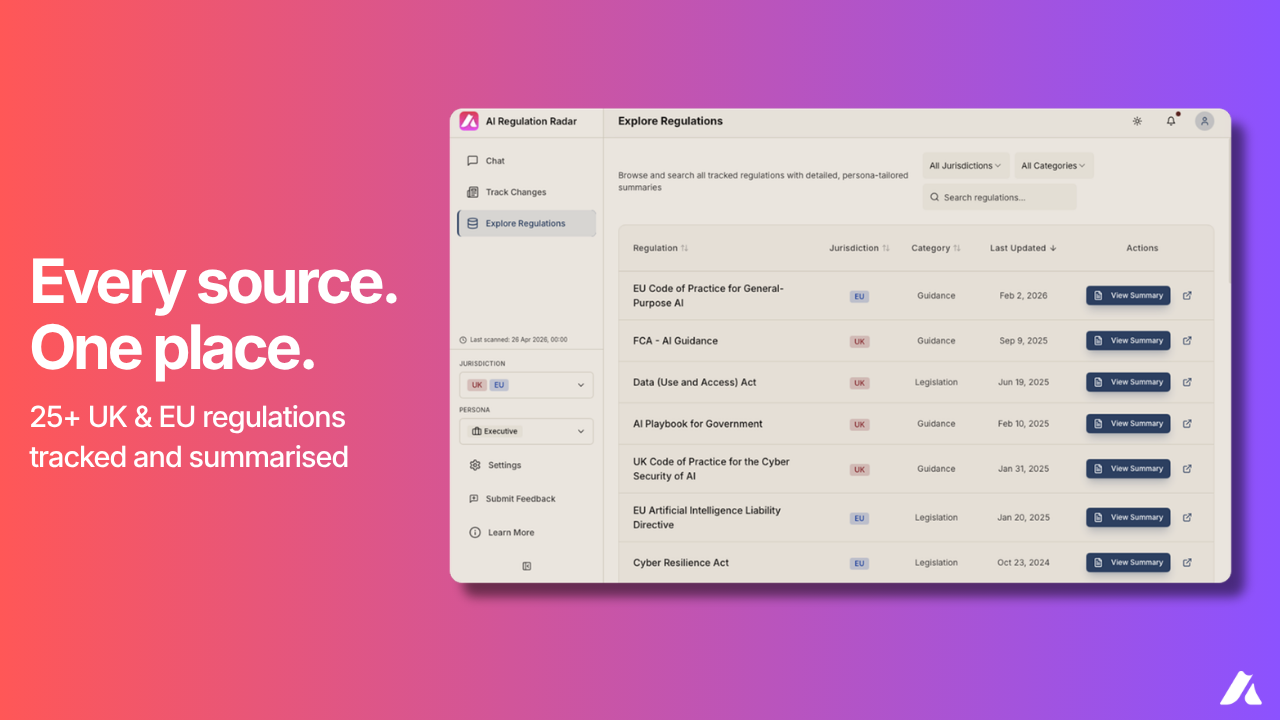Open the Executive persona dropdown

point(526,431)
